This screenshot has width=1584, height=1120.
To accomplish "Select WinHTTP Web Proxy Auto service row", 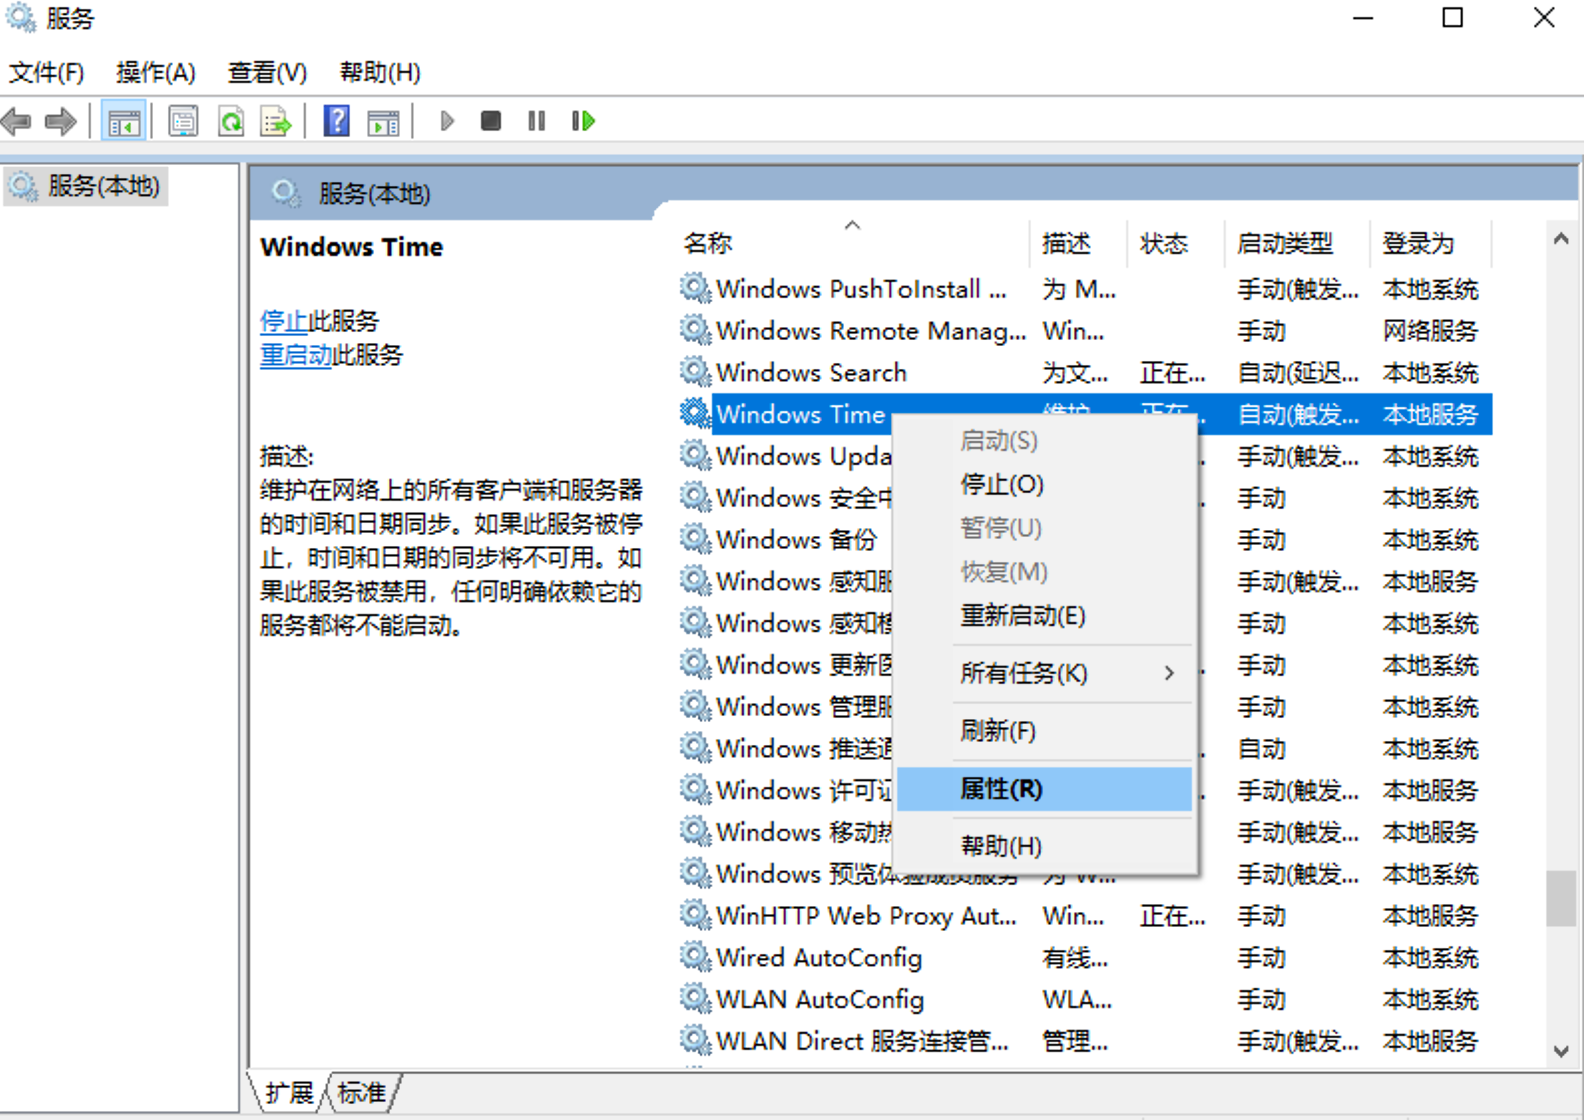I will tap(1085, 915).
